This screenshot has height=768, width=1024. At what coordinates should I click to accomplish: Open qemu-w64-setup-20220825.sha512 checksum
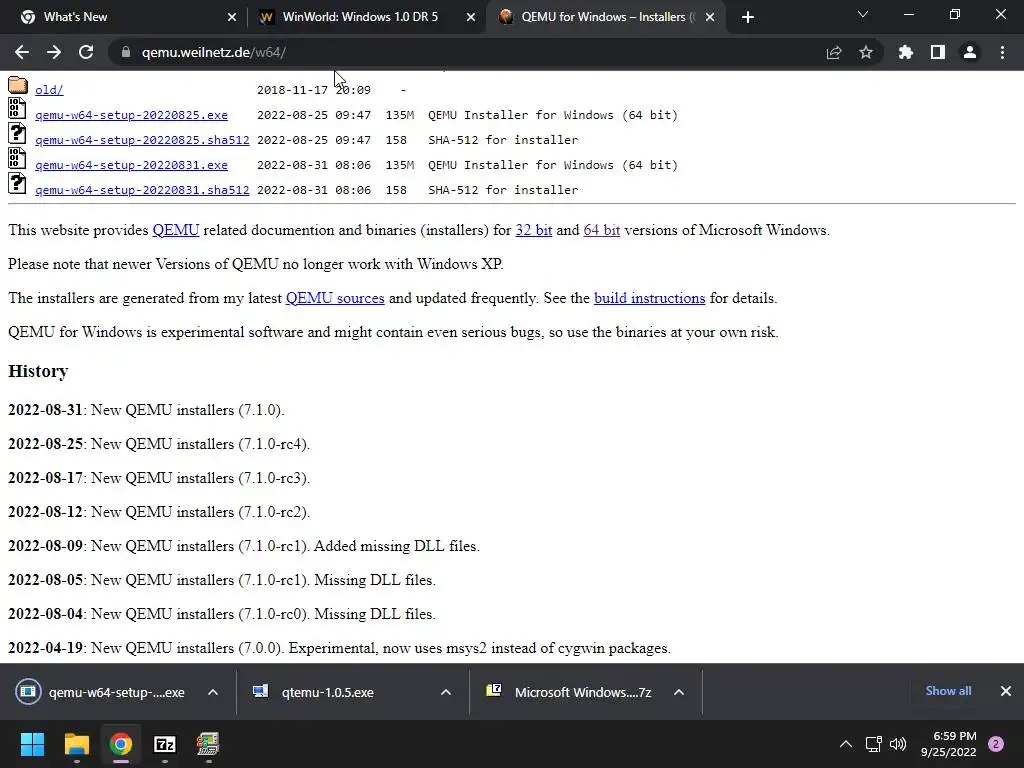point(142,140)
